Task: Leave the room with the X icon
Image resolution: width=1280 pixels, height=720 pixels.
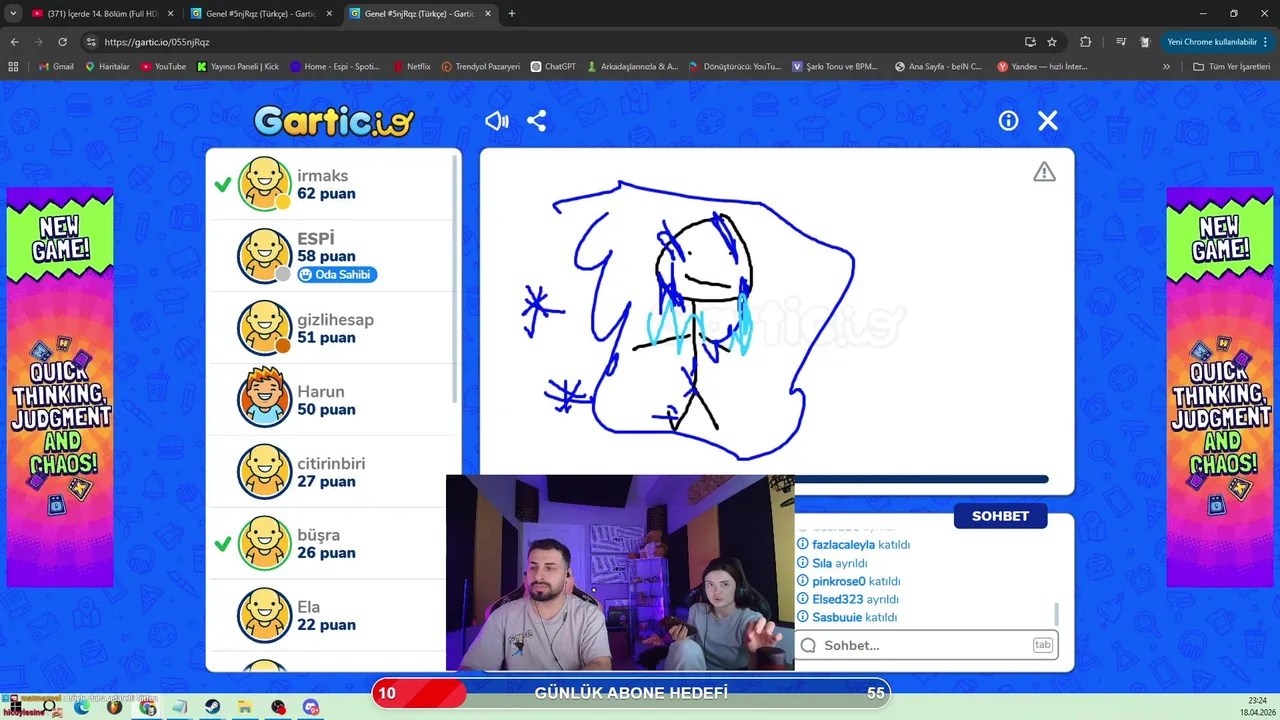Action: pos(1047,121)
